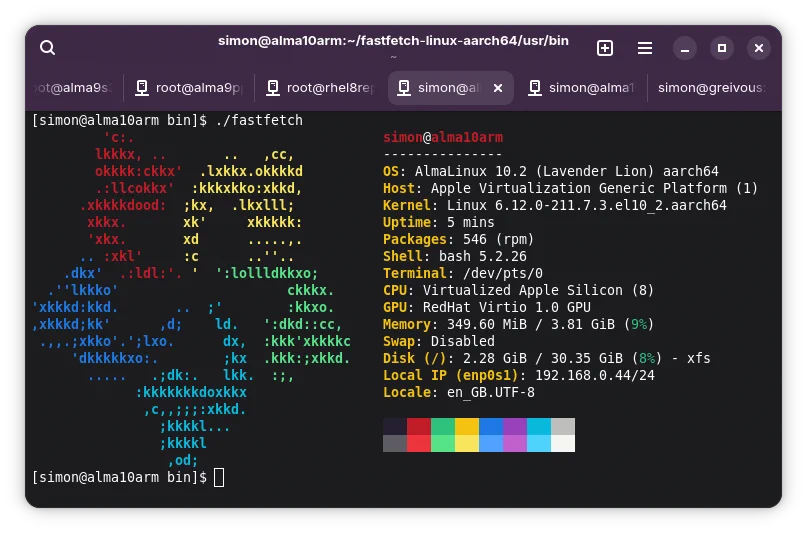Click the blue color swatch, top row
Viewport: 807px width, 533px height.
491,427
